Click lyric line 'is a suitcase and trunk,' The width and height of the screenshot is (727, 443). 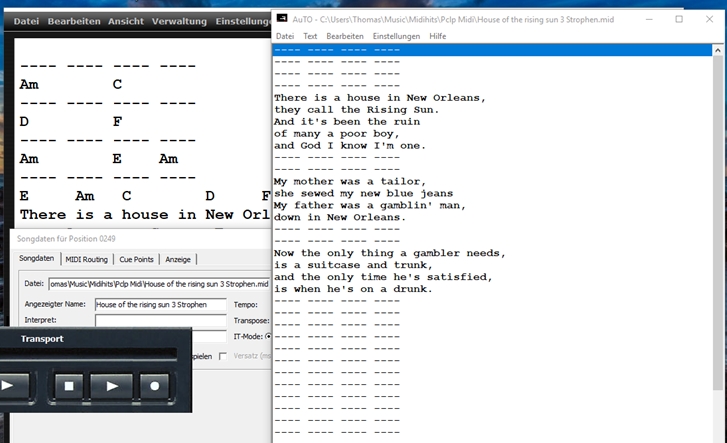coord(353,265)
